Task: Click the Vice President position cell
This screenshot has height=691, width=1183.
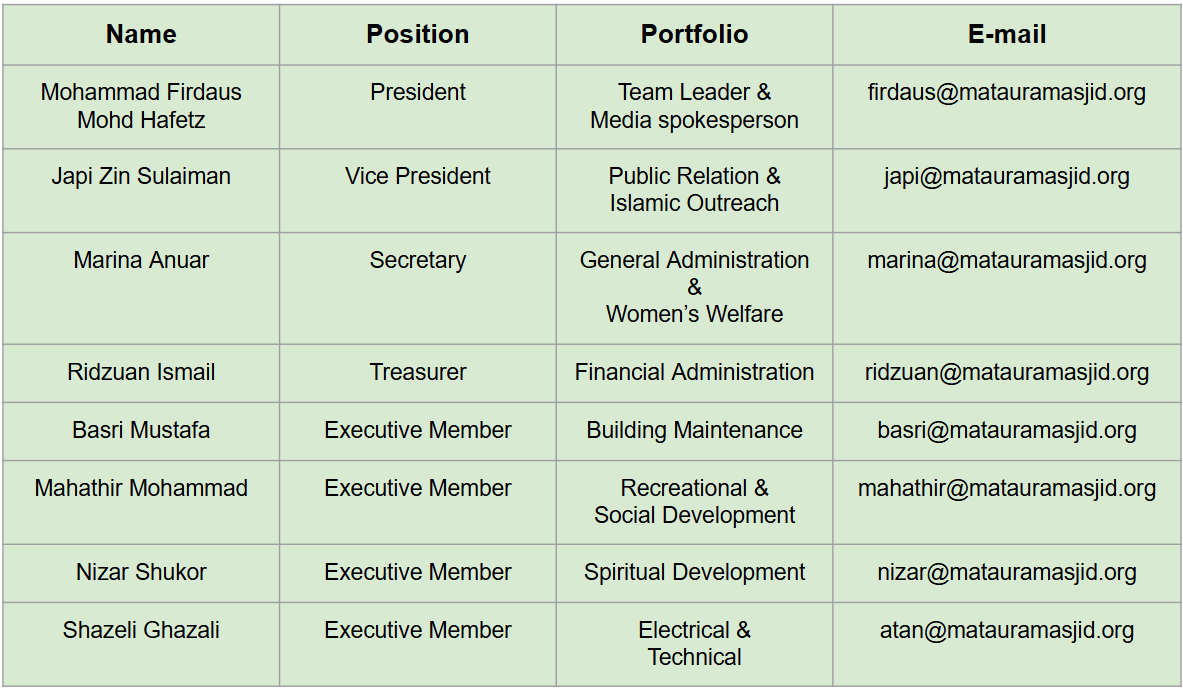Action: 417,177
